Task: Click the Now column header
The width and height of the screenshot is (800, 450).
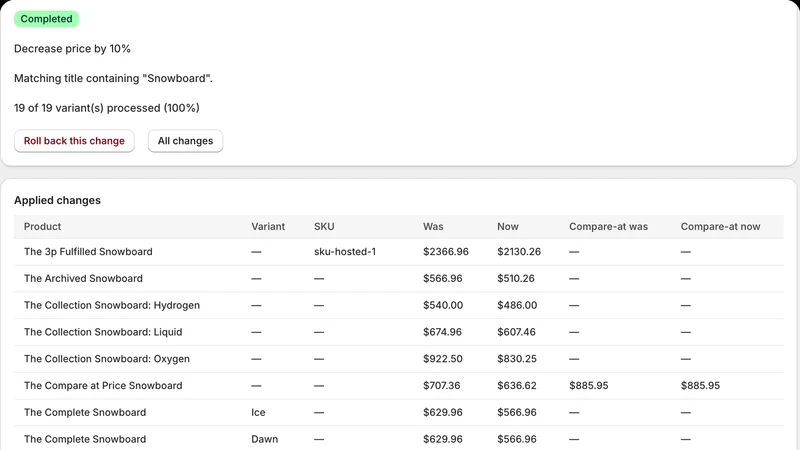Action: 508,227
